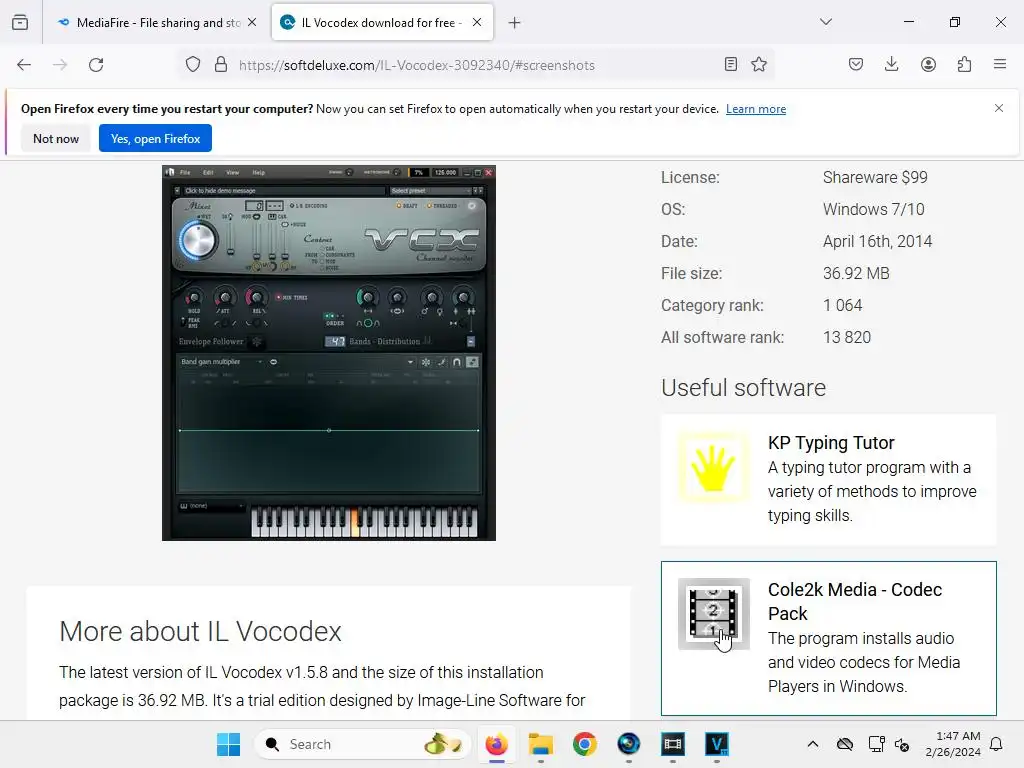
Task: Open tracking protection shield info
Action: tap(193, 65)
